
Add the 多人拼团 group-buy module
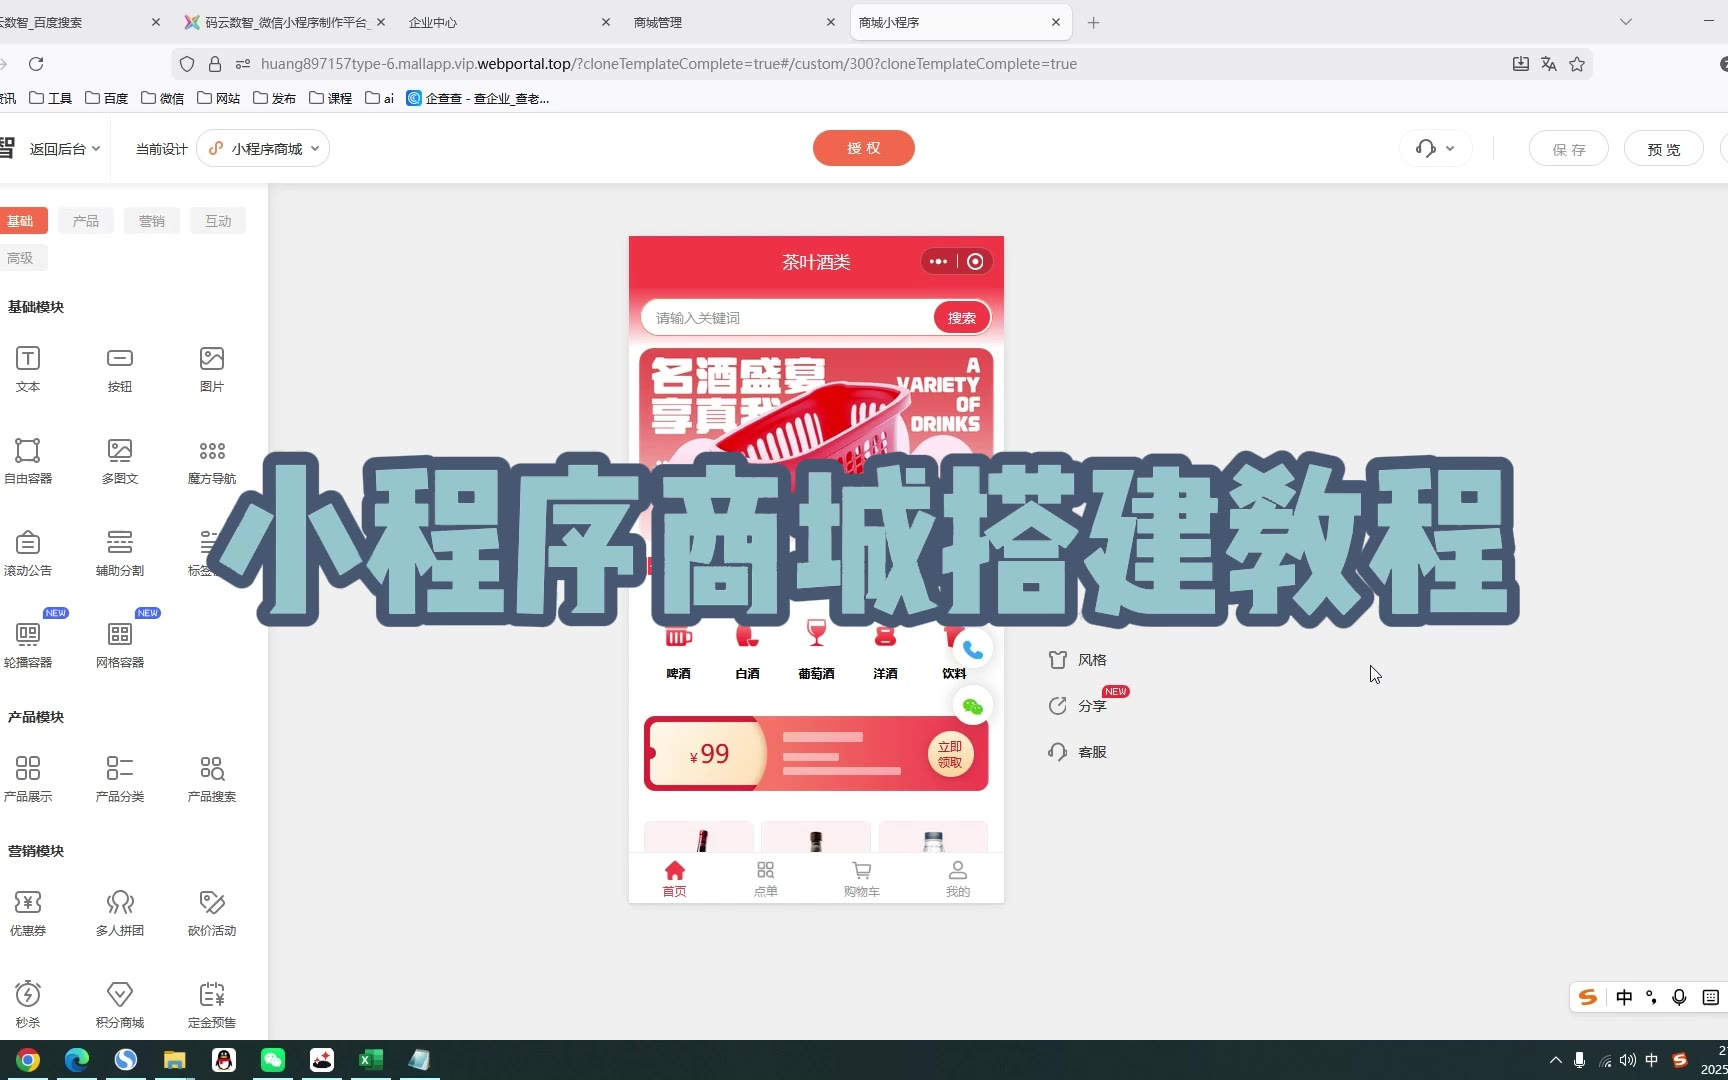(x=120, y=913)
